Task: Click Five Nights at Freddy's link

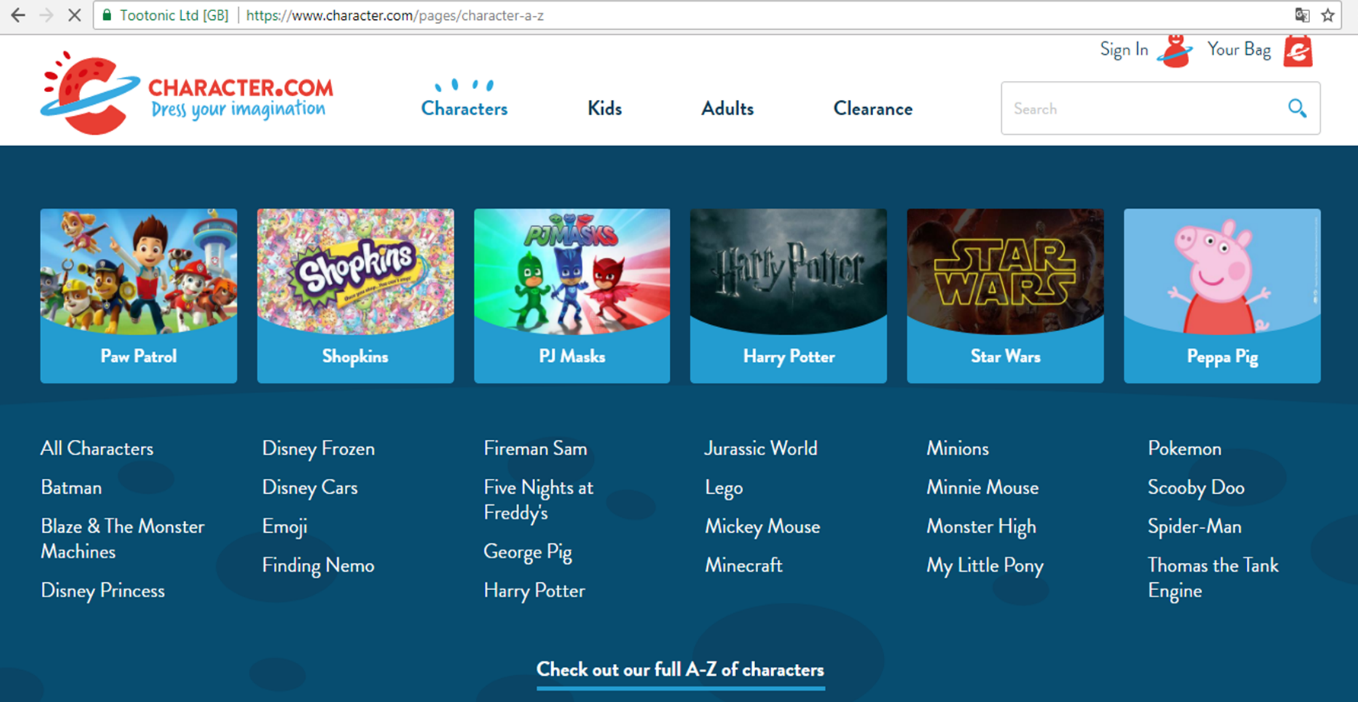Action: point(538,500)
